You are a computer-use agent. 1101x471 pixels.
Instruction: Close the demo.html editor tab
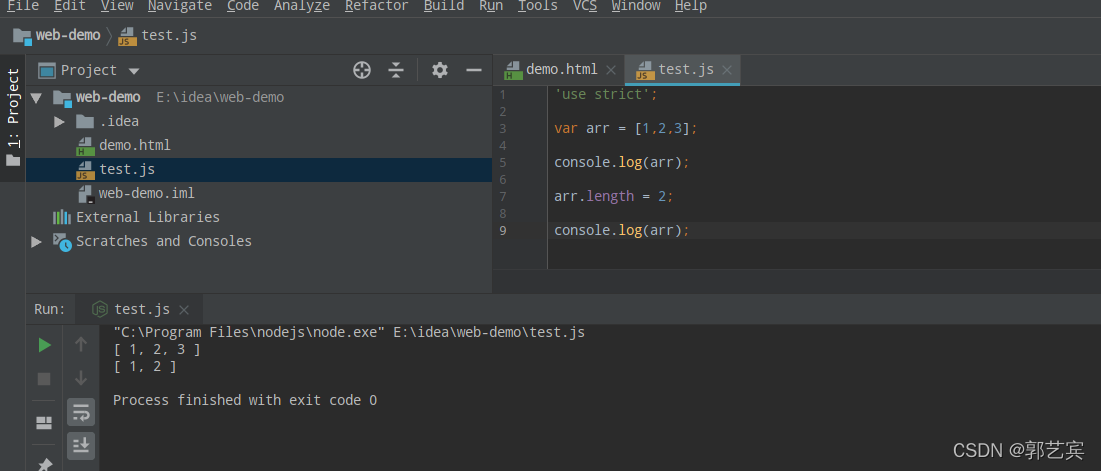611,70
